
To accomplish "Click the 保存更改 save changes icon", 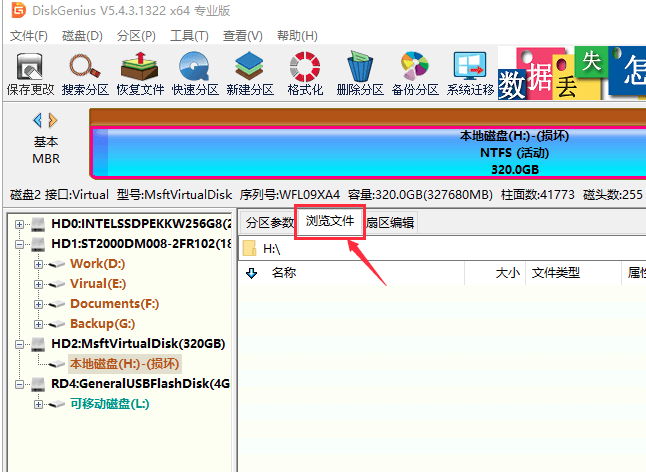I will 30,73.
